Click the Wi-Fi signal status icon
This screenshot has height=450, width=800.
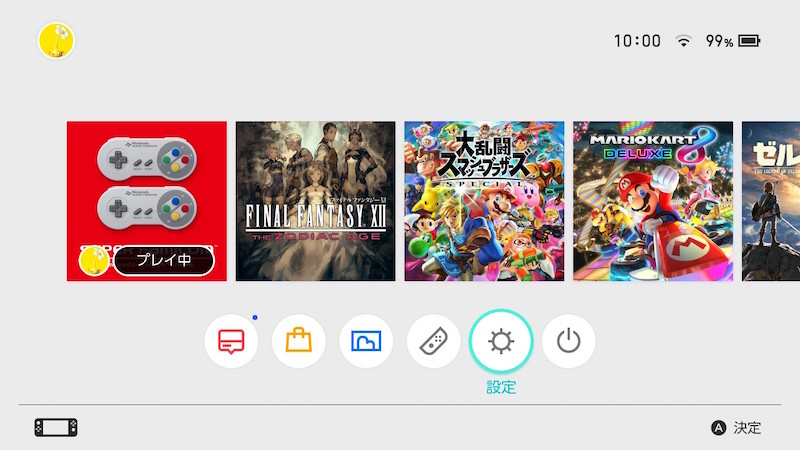(683, 41)
